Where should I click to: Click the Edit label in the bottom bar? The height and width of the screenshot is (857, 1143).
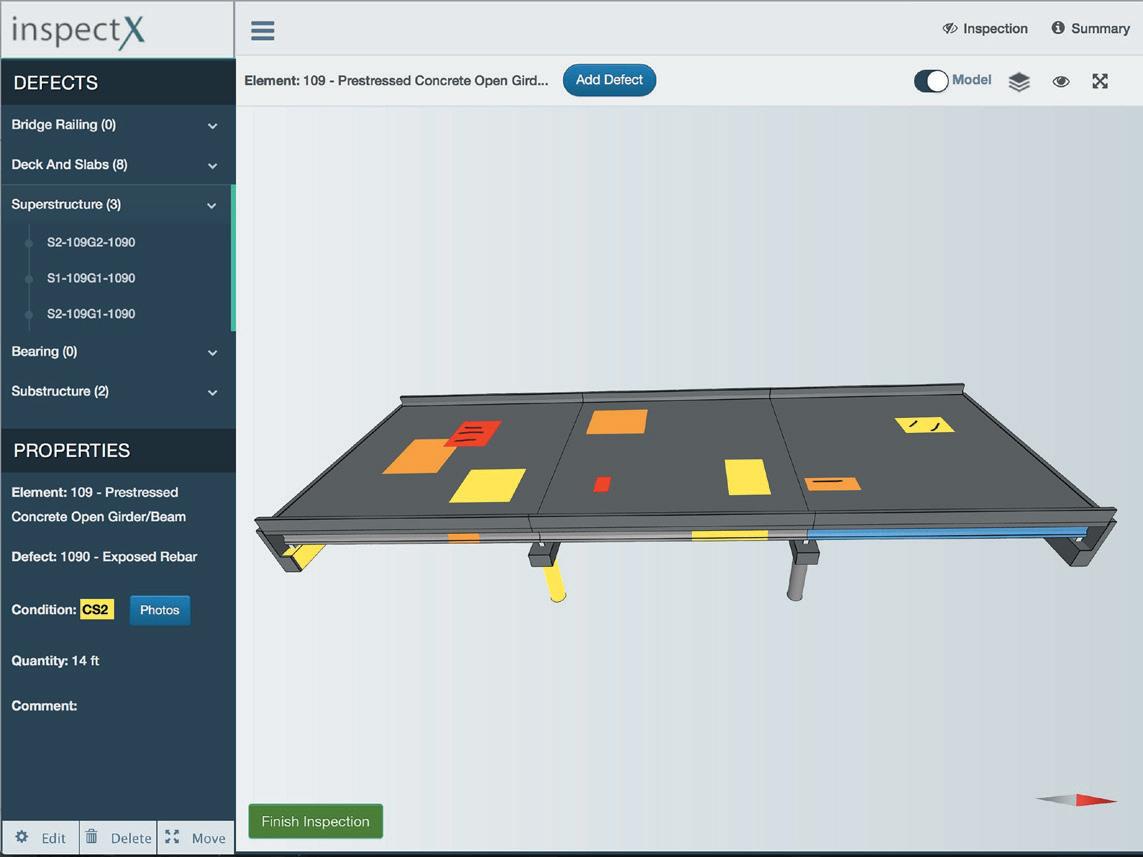click(x=53, y=838)
